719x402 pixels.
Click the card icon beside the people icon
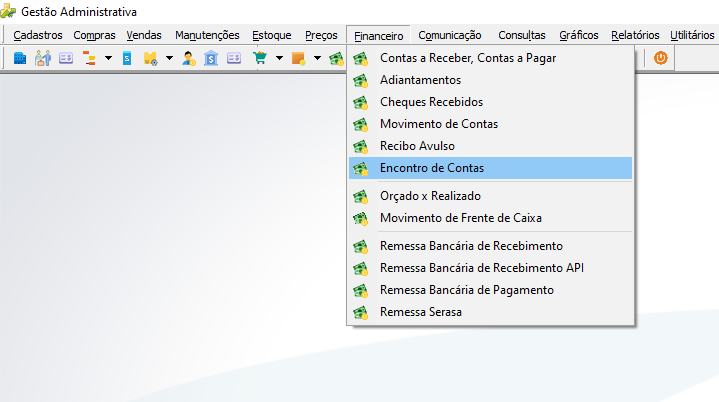click(66, 58)
